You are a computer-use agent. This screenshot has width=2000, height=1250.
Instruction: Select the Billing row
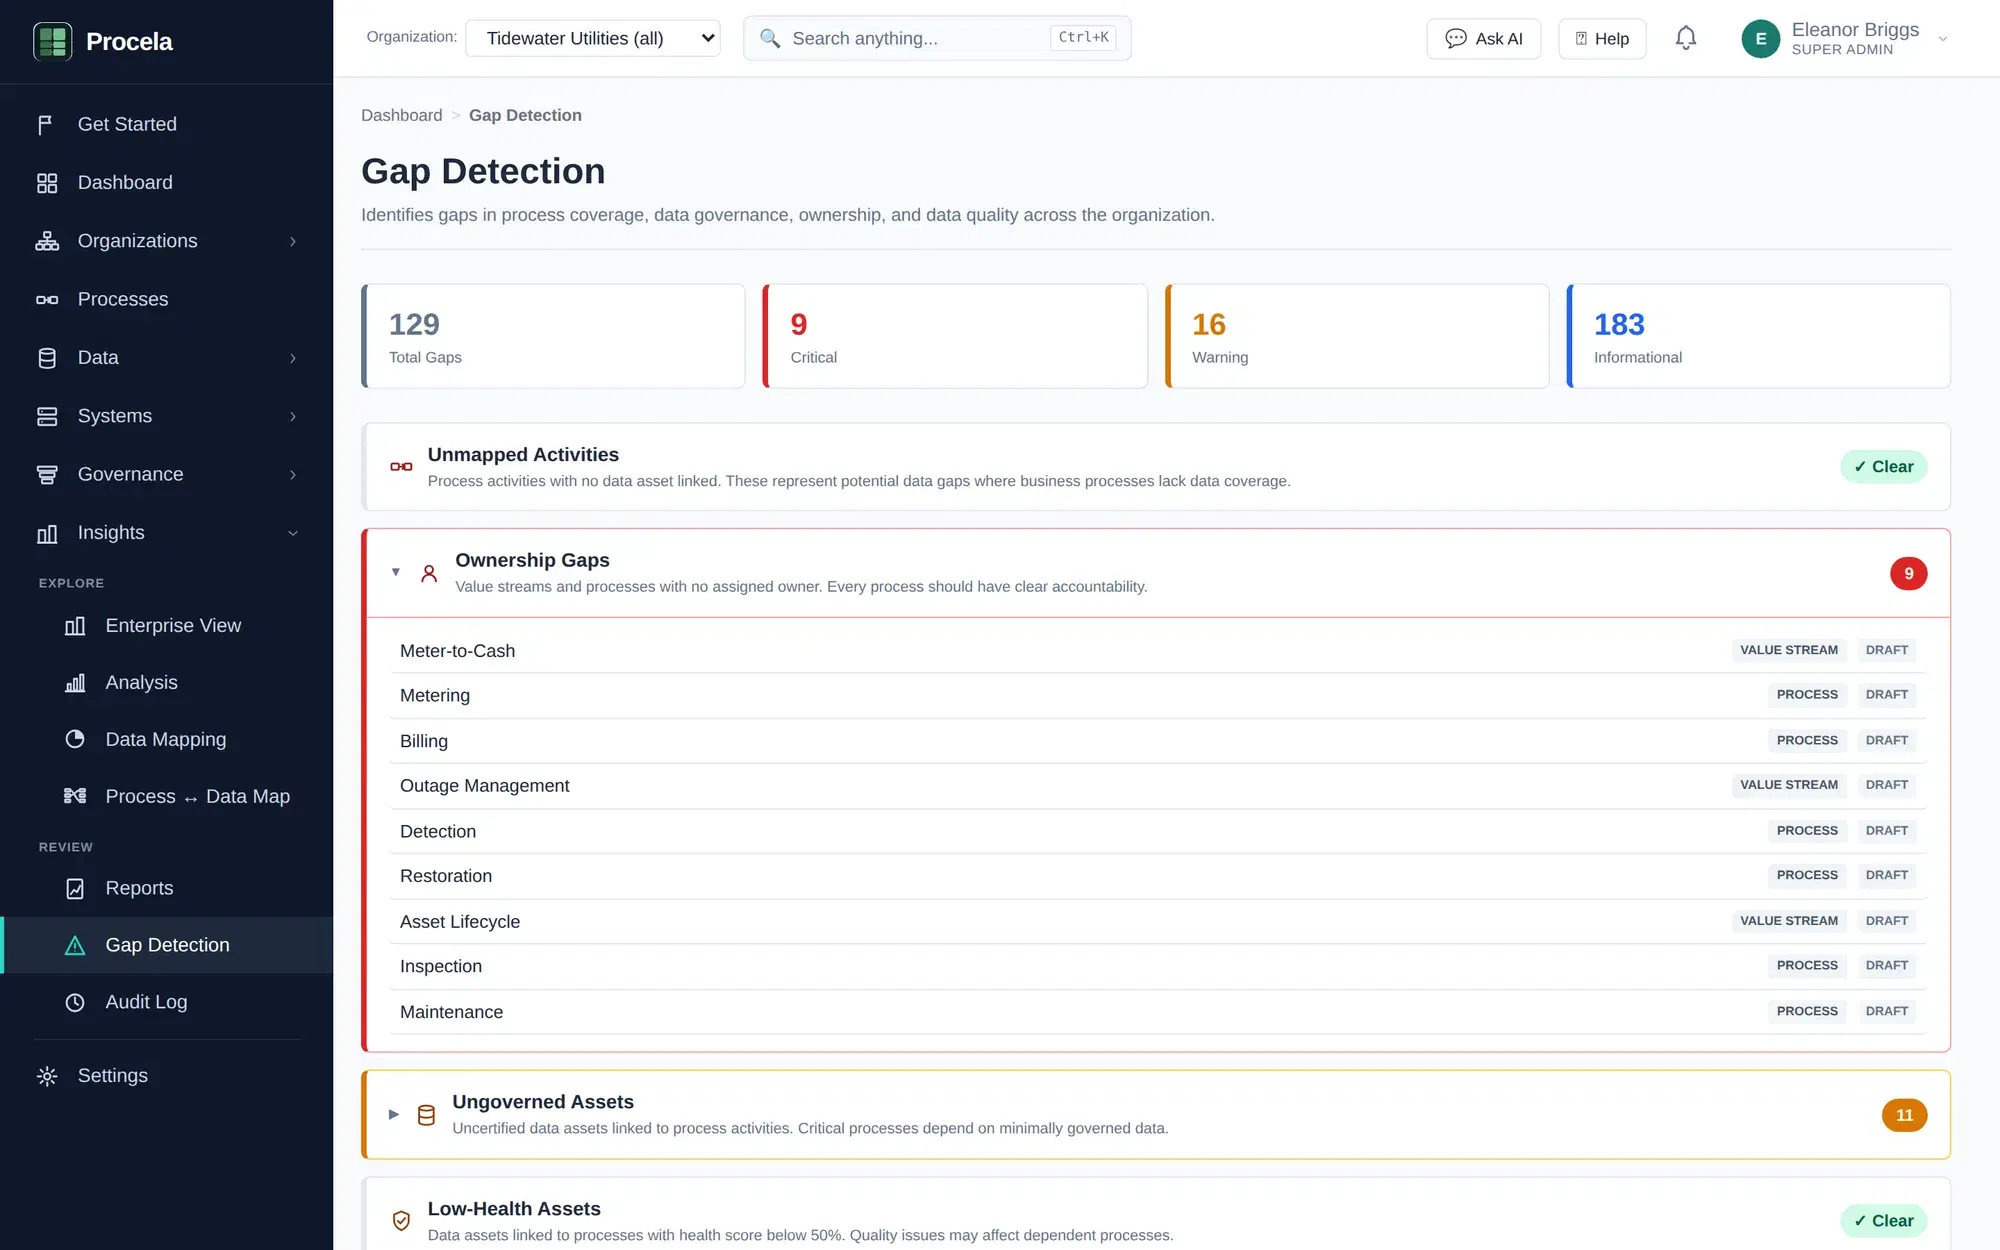1157,741
